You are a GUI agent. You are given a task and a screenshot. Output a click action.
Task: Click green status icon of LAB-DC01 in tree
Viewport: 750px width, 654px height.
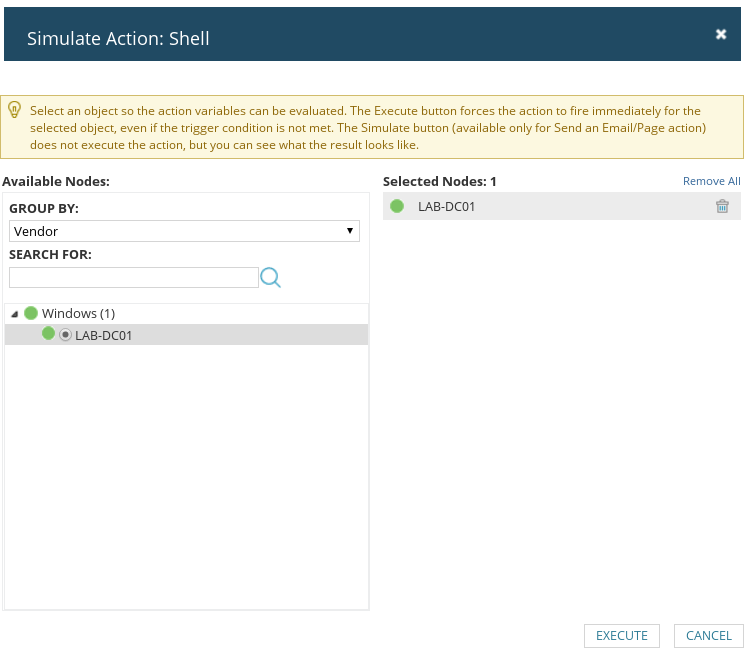pyautogui.click(x=48, y=333)
